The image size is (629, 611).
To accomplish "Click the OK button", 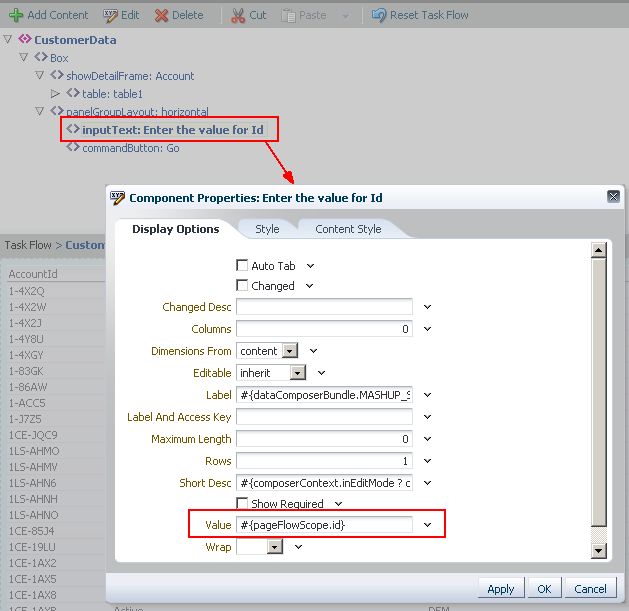I will (x=544, y=589).
